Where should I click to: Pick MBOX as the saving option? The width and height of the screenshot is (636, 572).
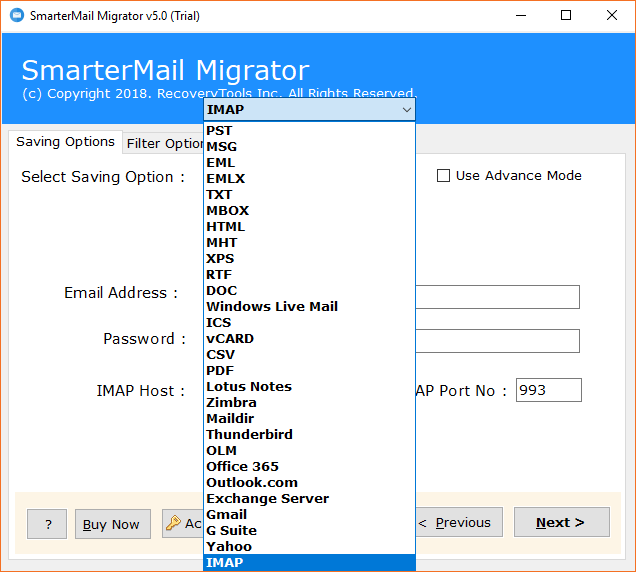point(309,211)
